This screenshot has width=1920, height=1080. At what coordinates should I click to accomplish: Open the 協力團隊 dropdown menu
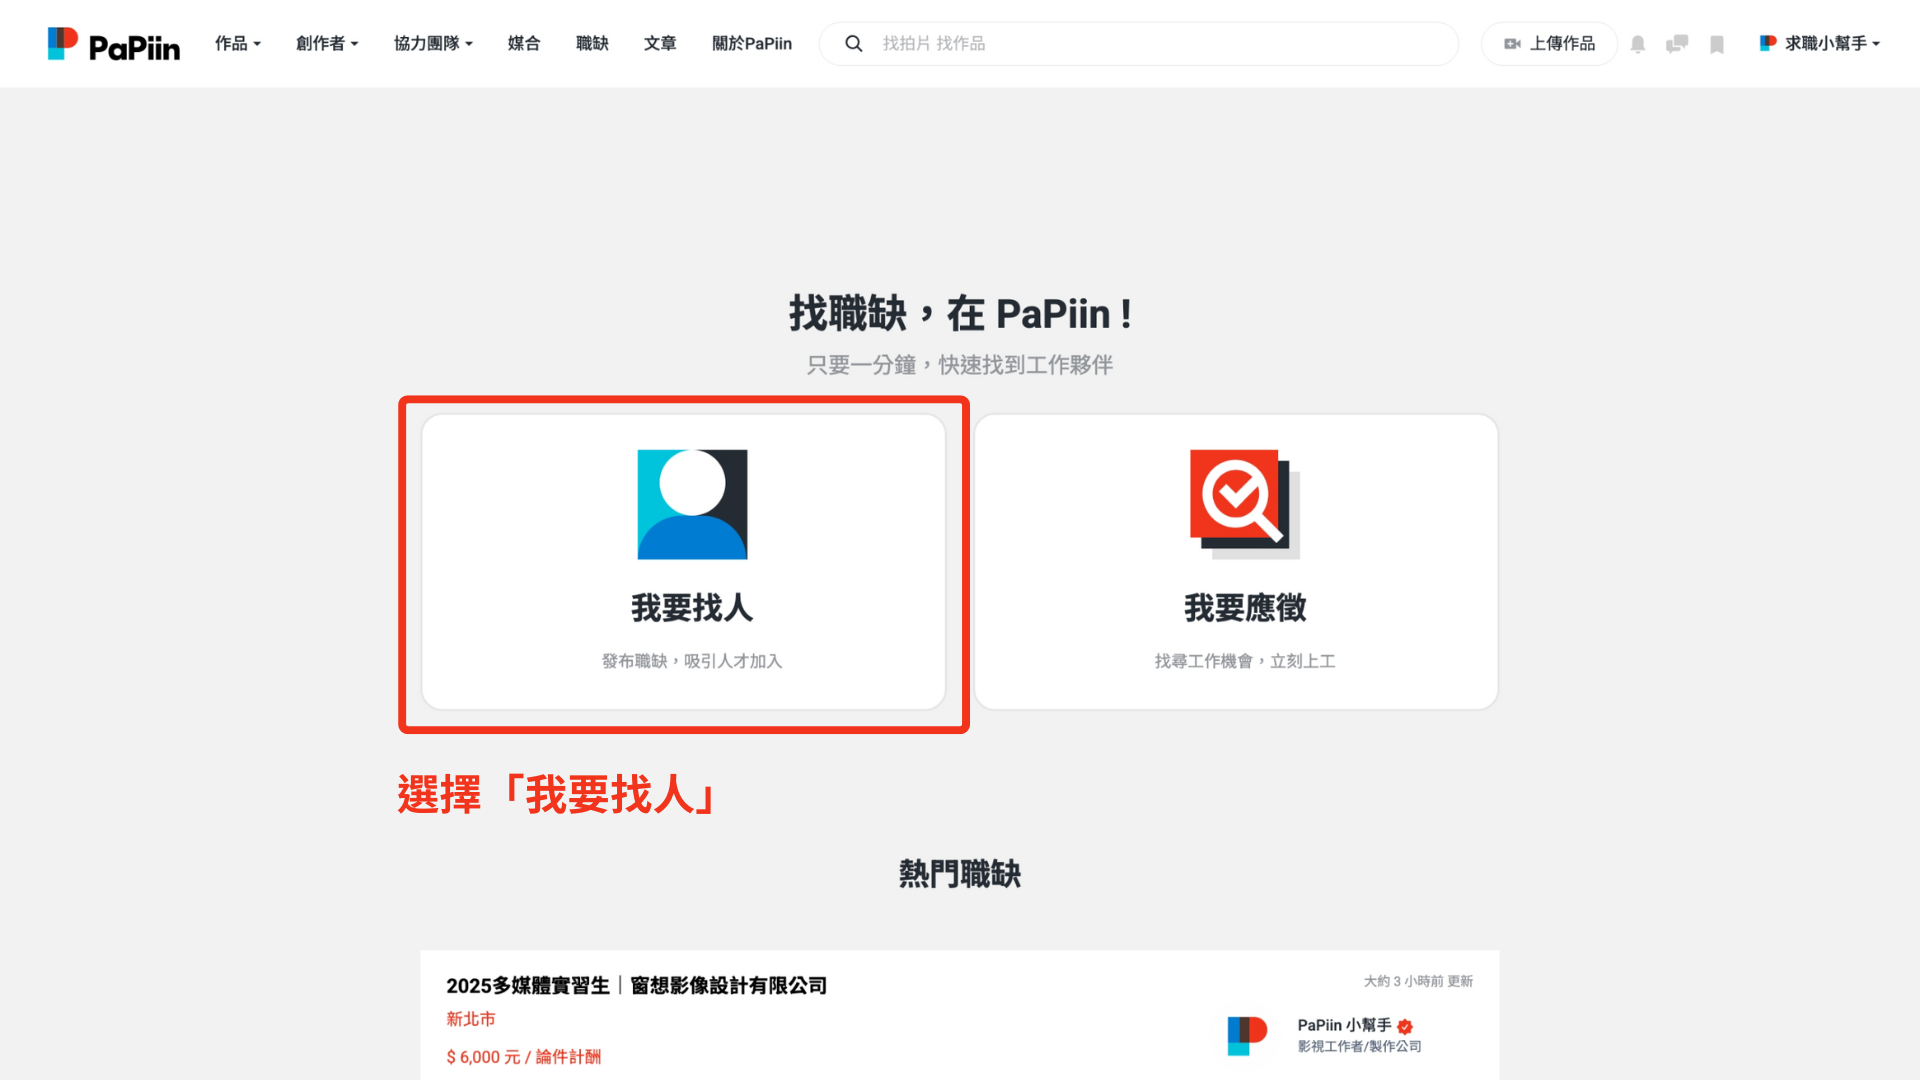(x=433, y=44)
